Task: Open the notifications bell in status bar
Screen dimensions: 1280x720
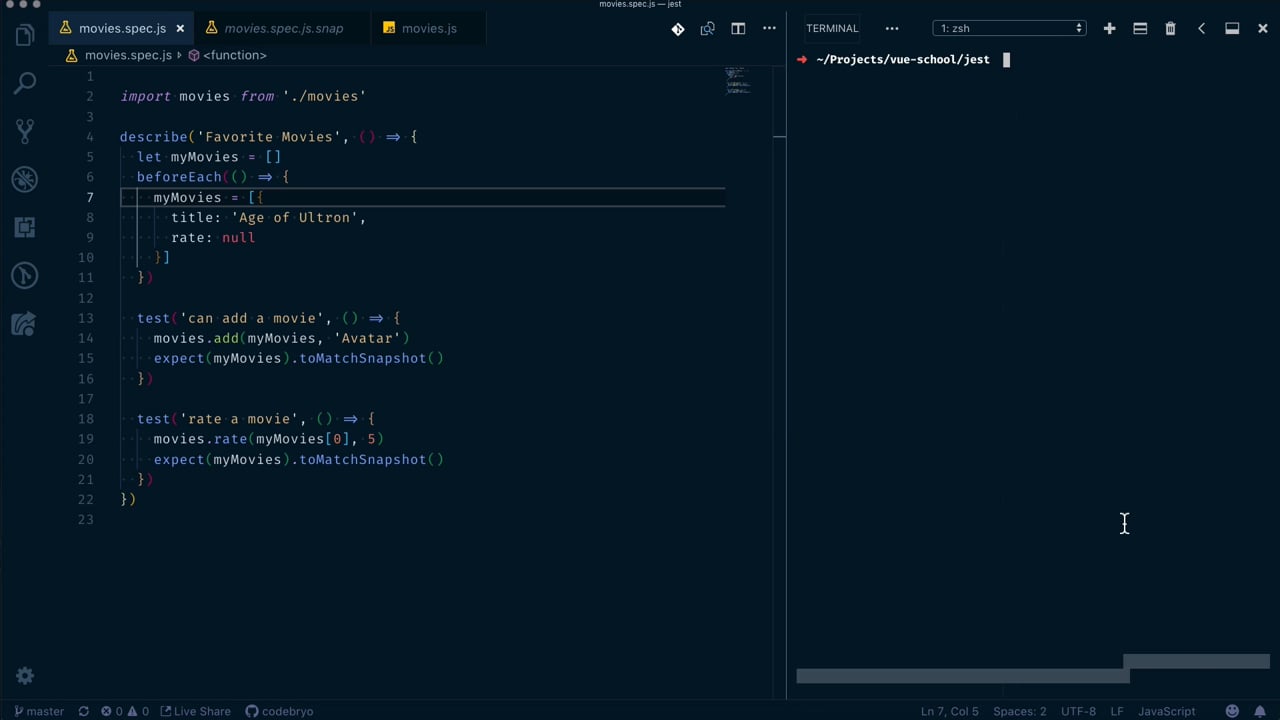Action: pyautogui.click(x=1261, y=711)
